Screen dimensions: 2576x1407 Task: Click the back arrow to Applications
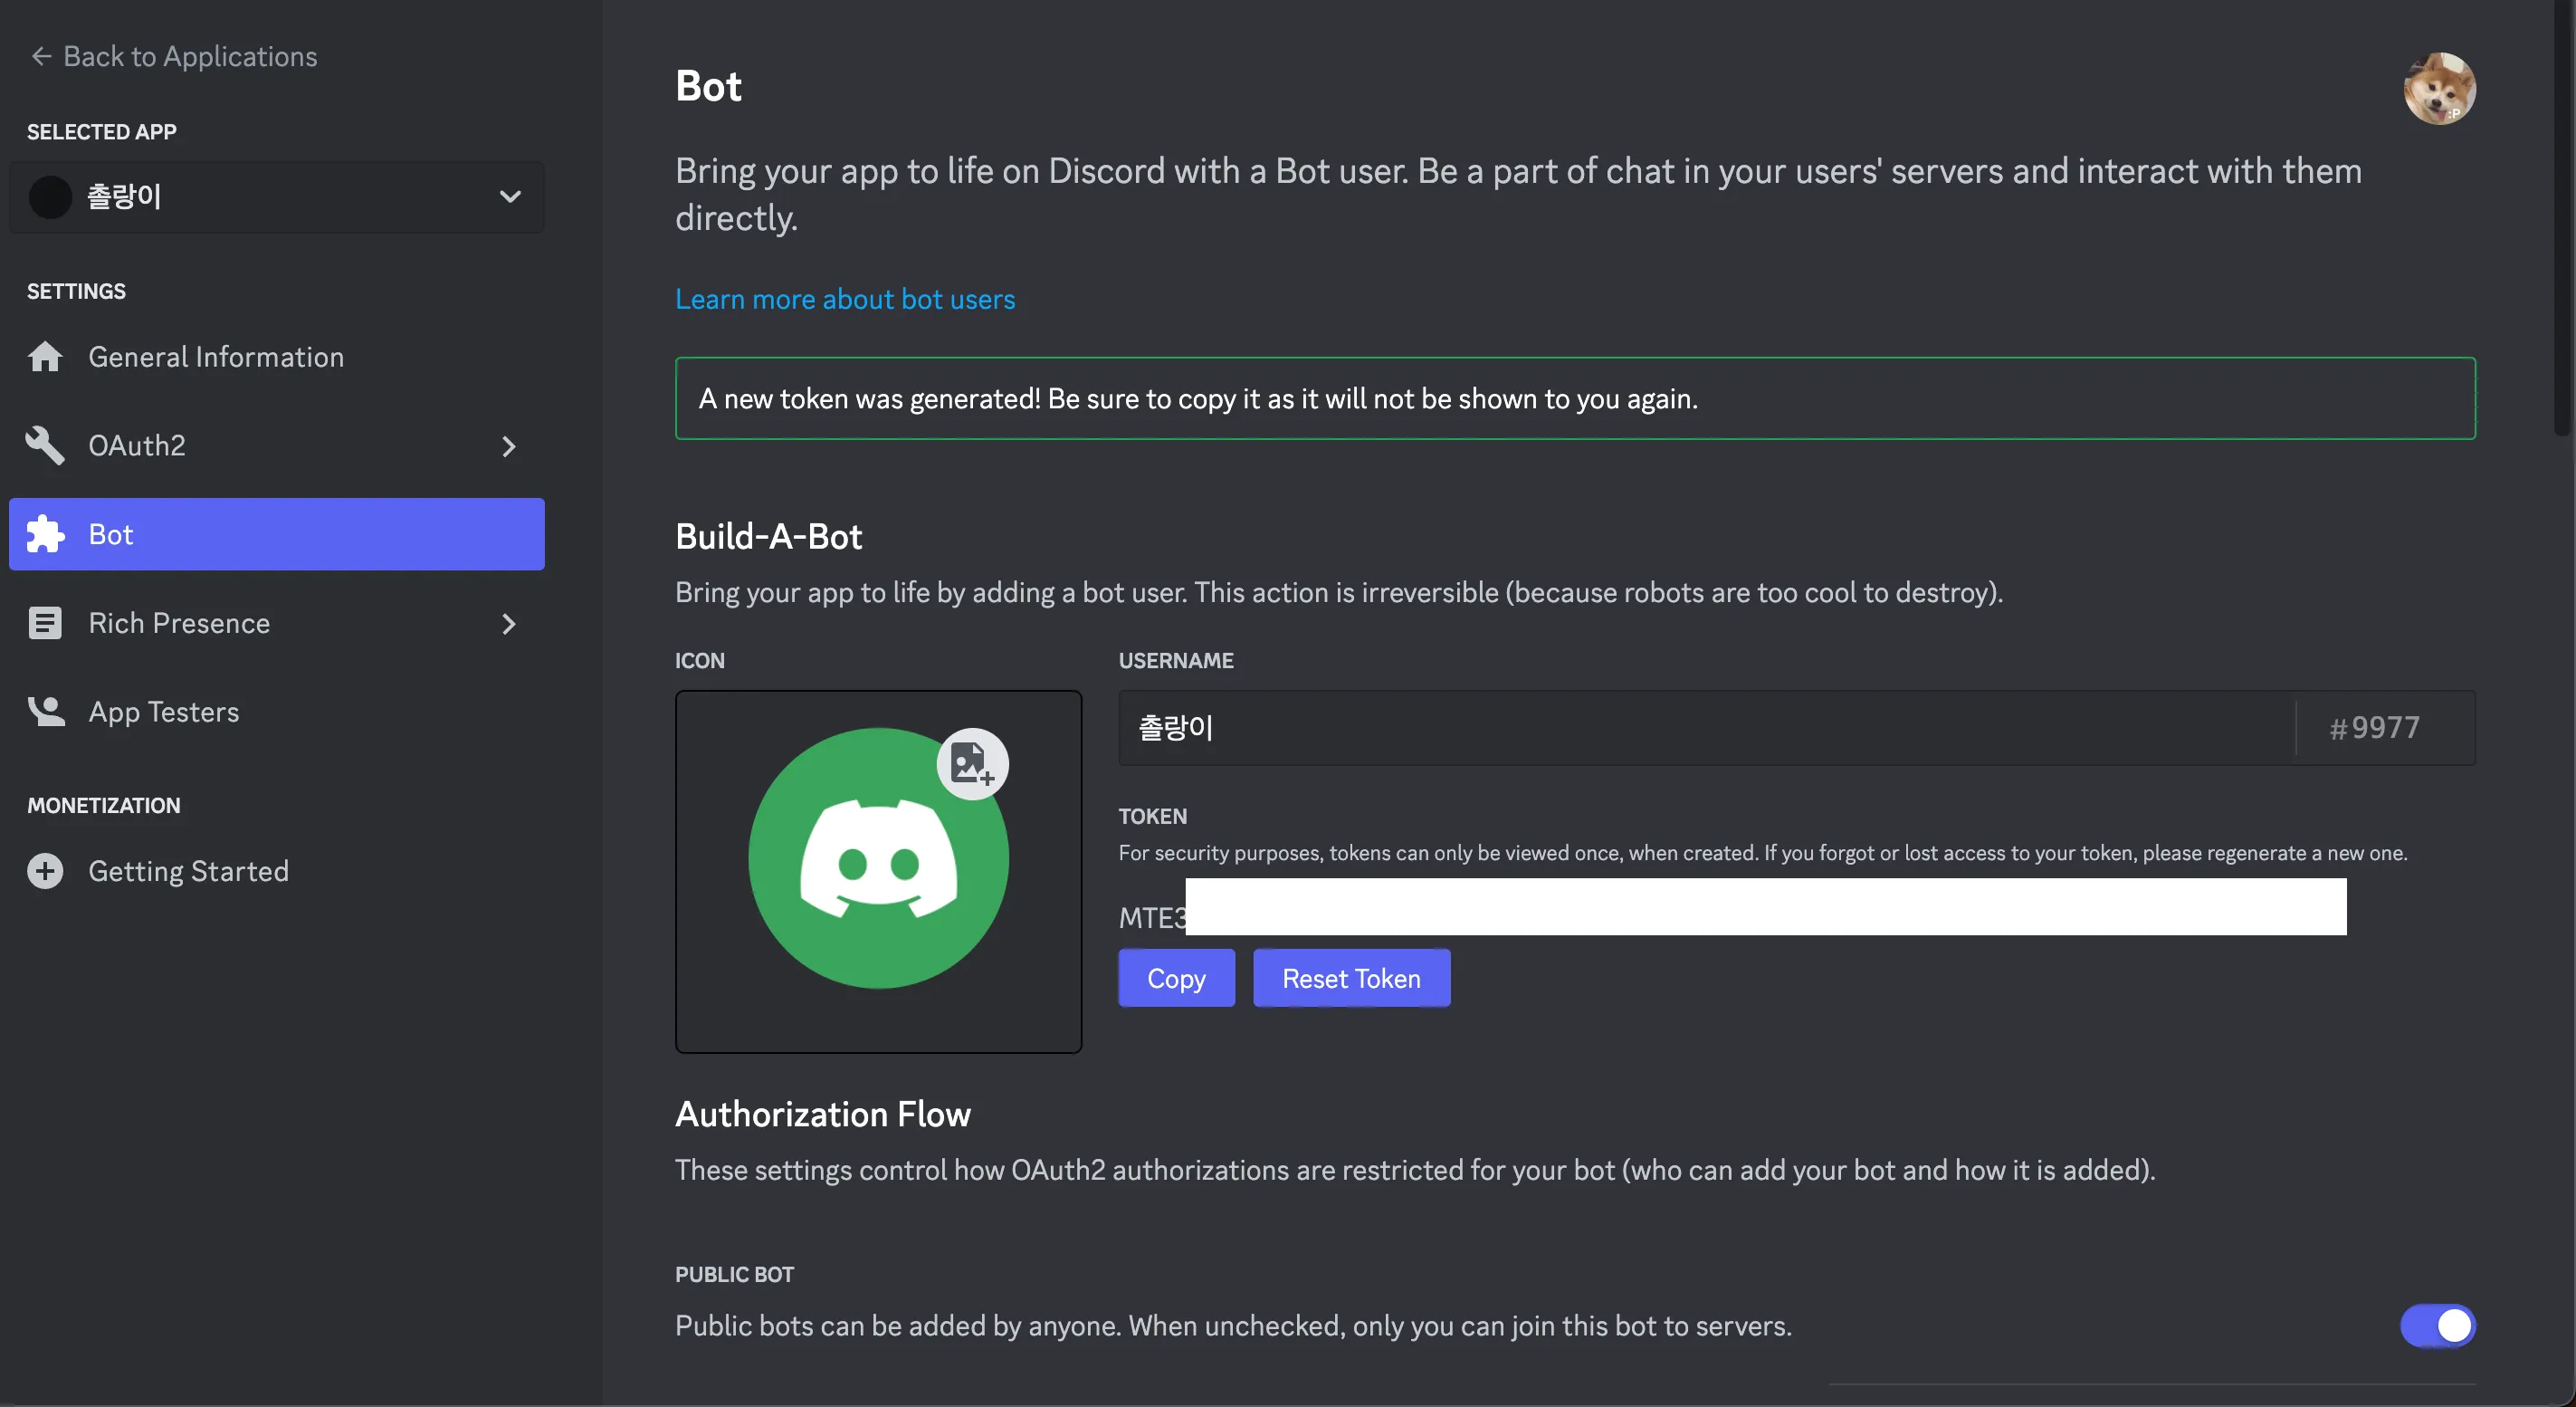click(41, 56)
